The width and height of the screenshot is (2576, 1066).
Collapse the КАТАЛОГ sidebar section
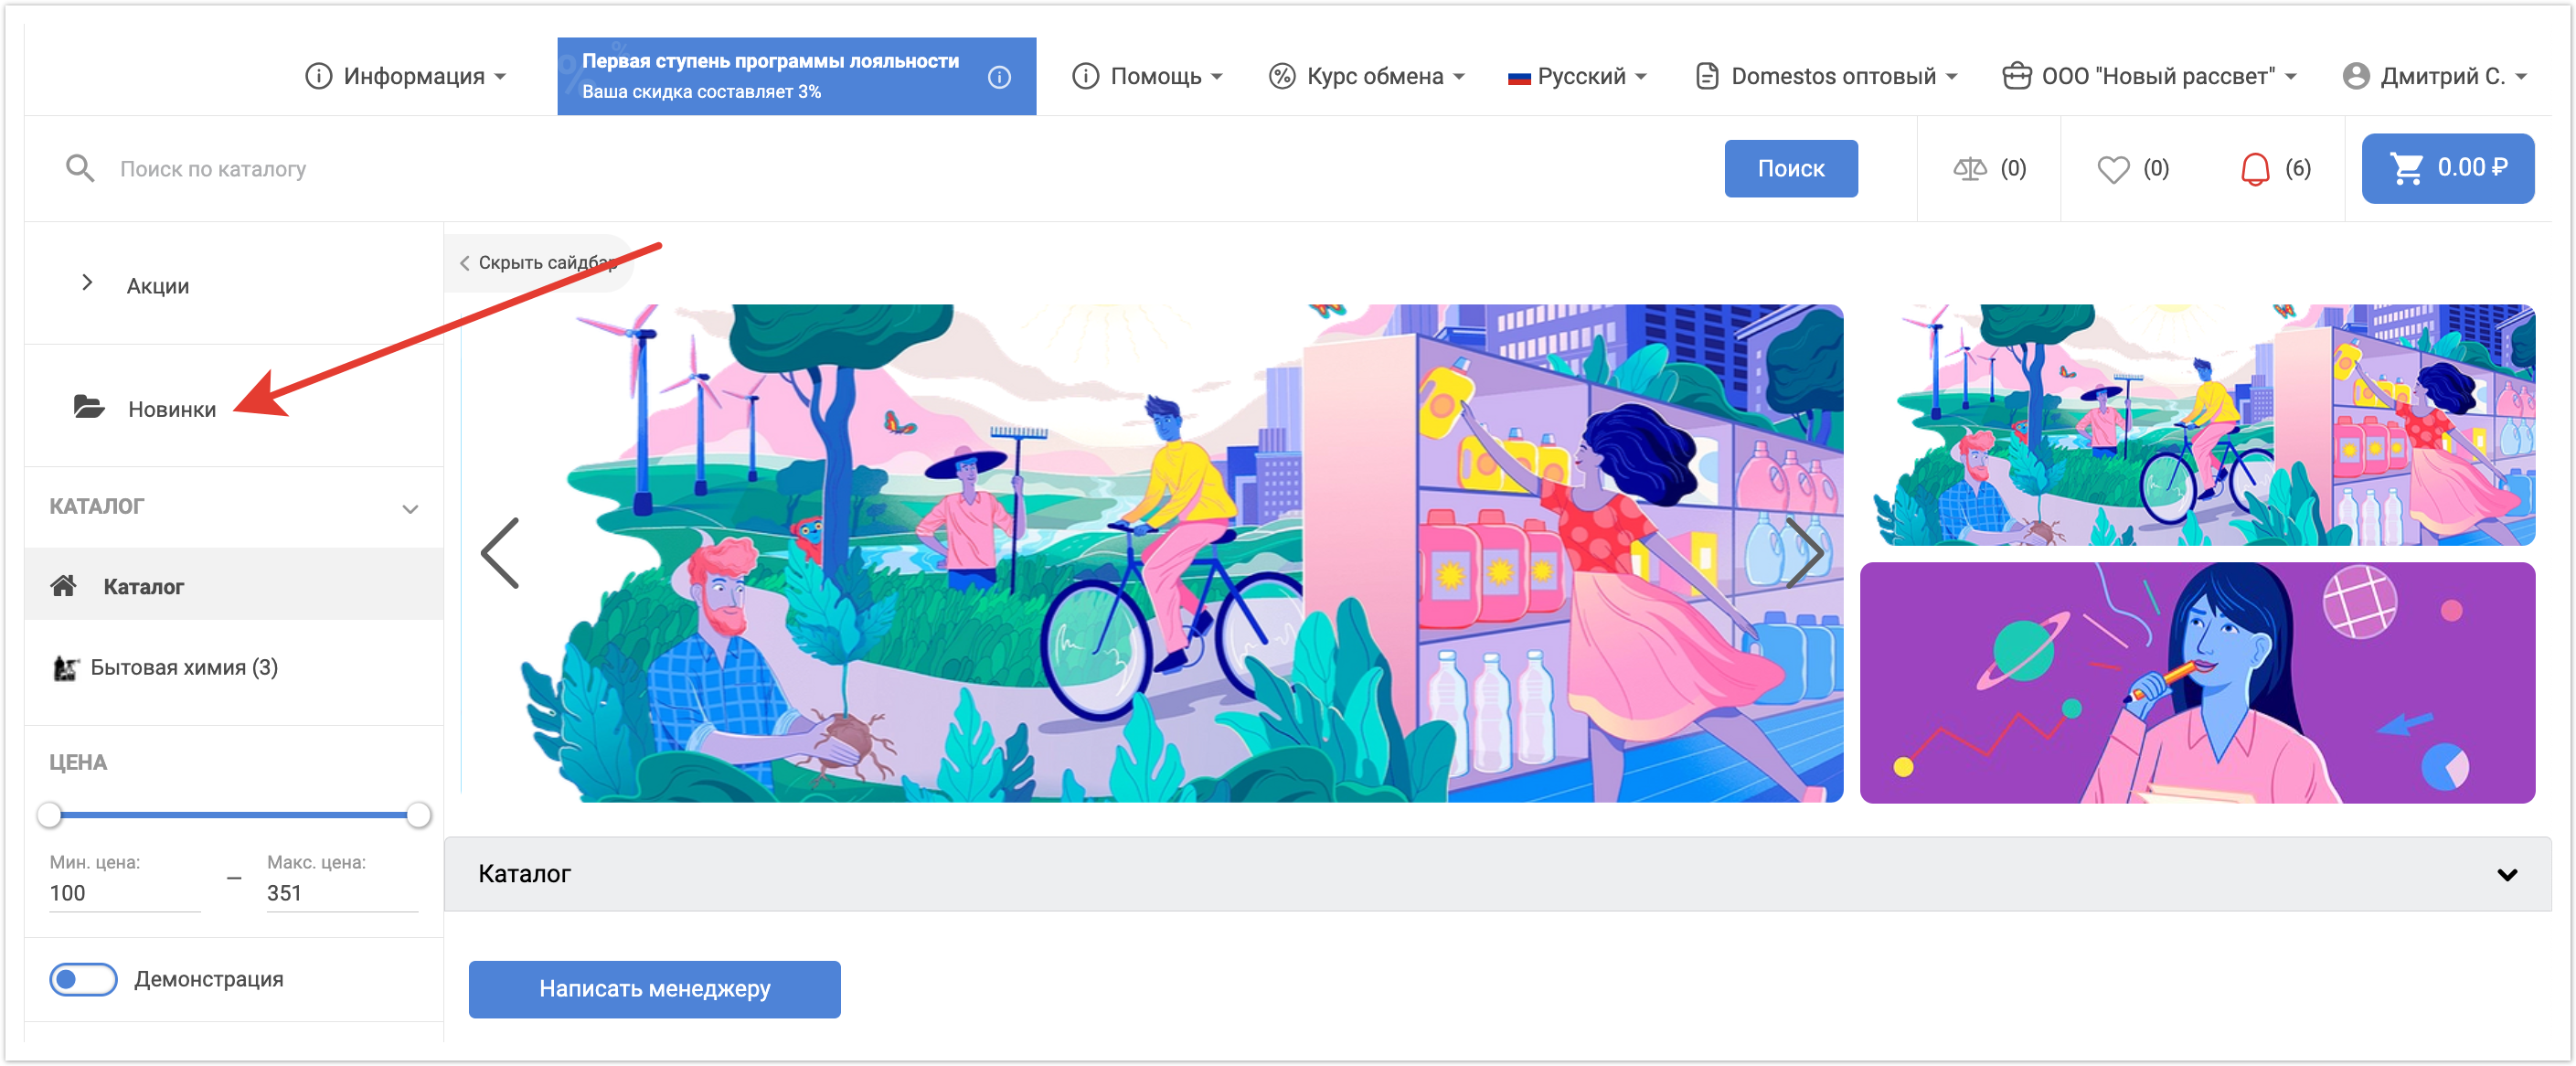coord(410,509)
